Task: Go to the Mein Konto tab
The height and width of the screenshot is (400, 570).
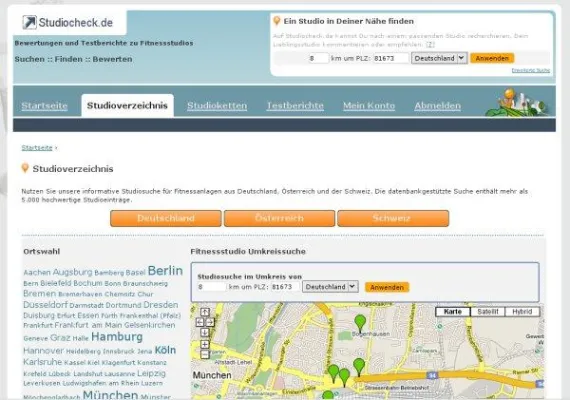Action: [x=369, y=106]
